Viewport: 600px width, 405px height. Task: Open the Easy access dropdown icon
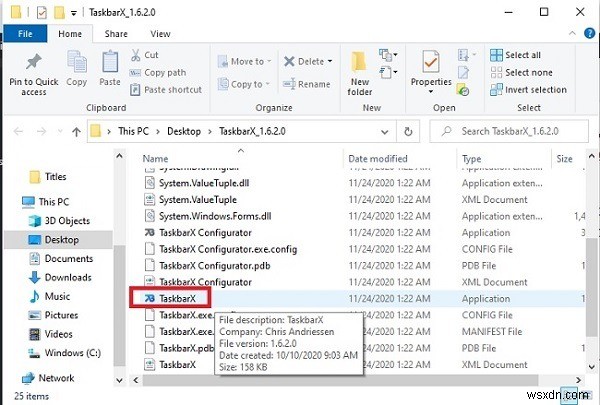(388, 72)
